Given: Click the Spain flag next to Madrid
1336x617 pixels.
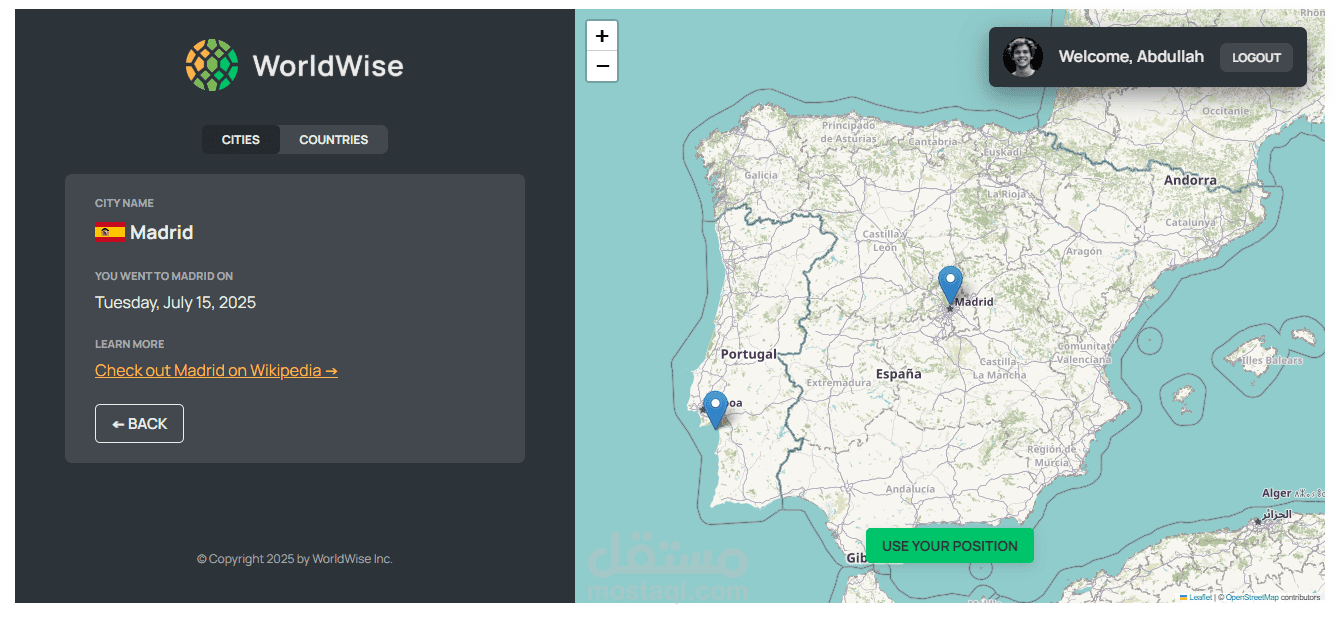Looking at the screenshot, I should click(110, 232).
